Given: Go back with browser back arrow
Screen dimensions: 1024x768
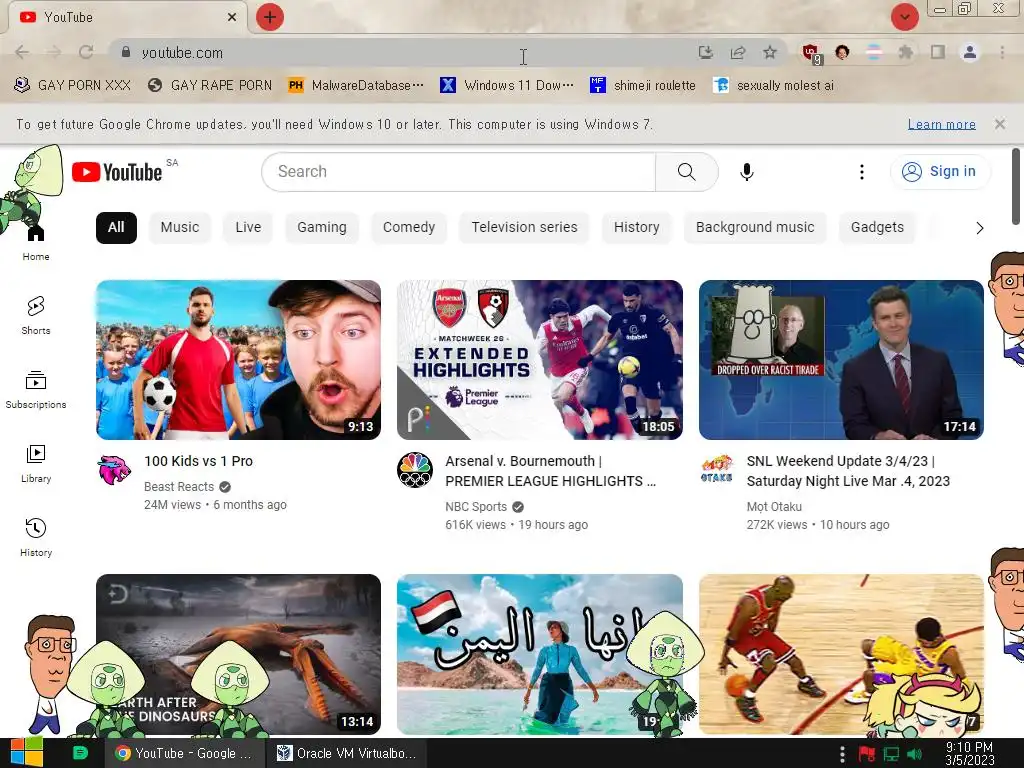Looking at the screenshot, I should 22,52.
